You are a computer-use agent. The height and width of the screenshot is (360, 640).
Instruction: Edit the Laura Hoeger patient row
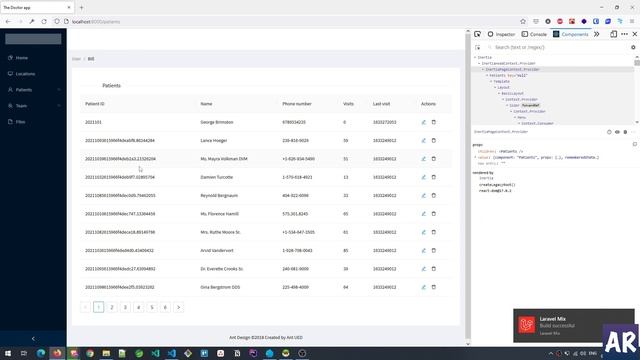(424, 140)
